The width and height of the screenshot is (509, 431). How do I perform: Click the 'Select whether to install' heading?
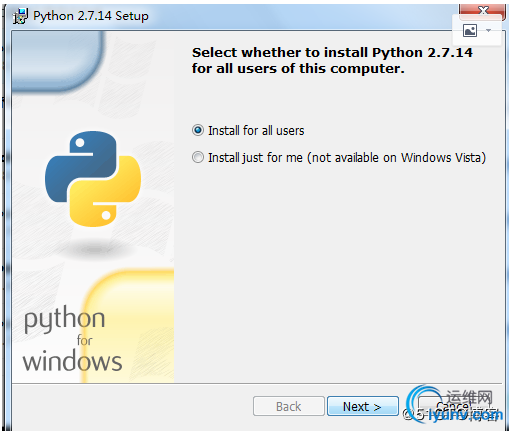click(332, 60)
